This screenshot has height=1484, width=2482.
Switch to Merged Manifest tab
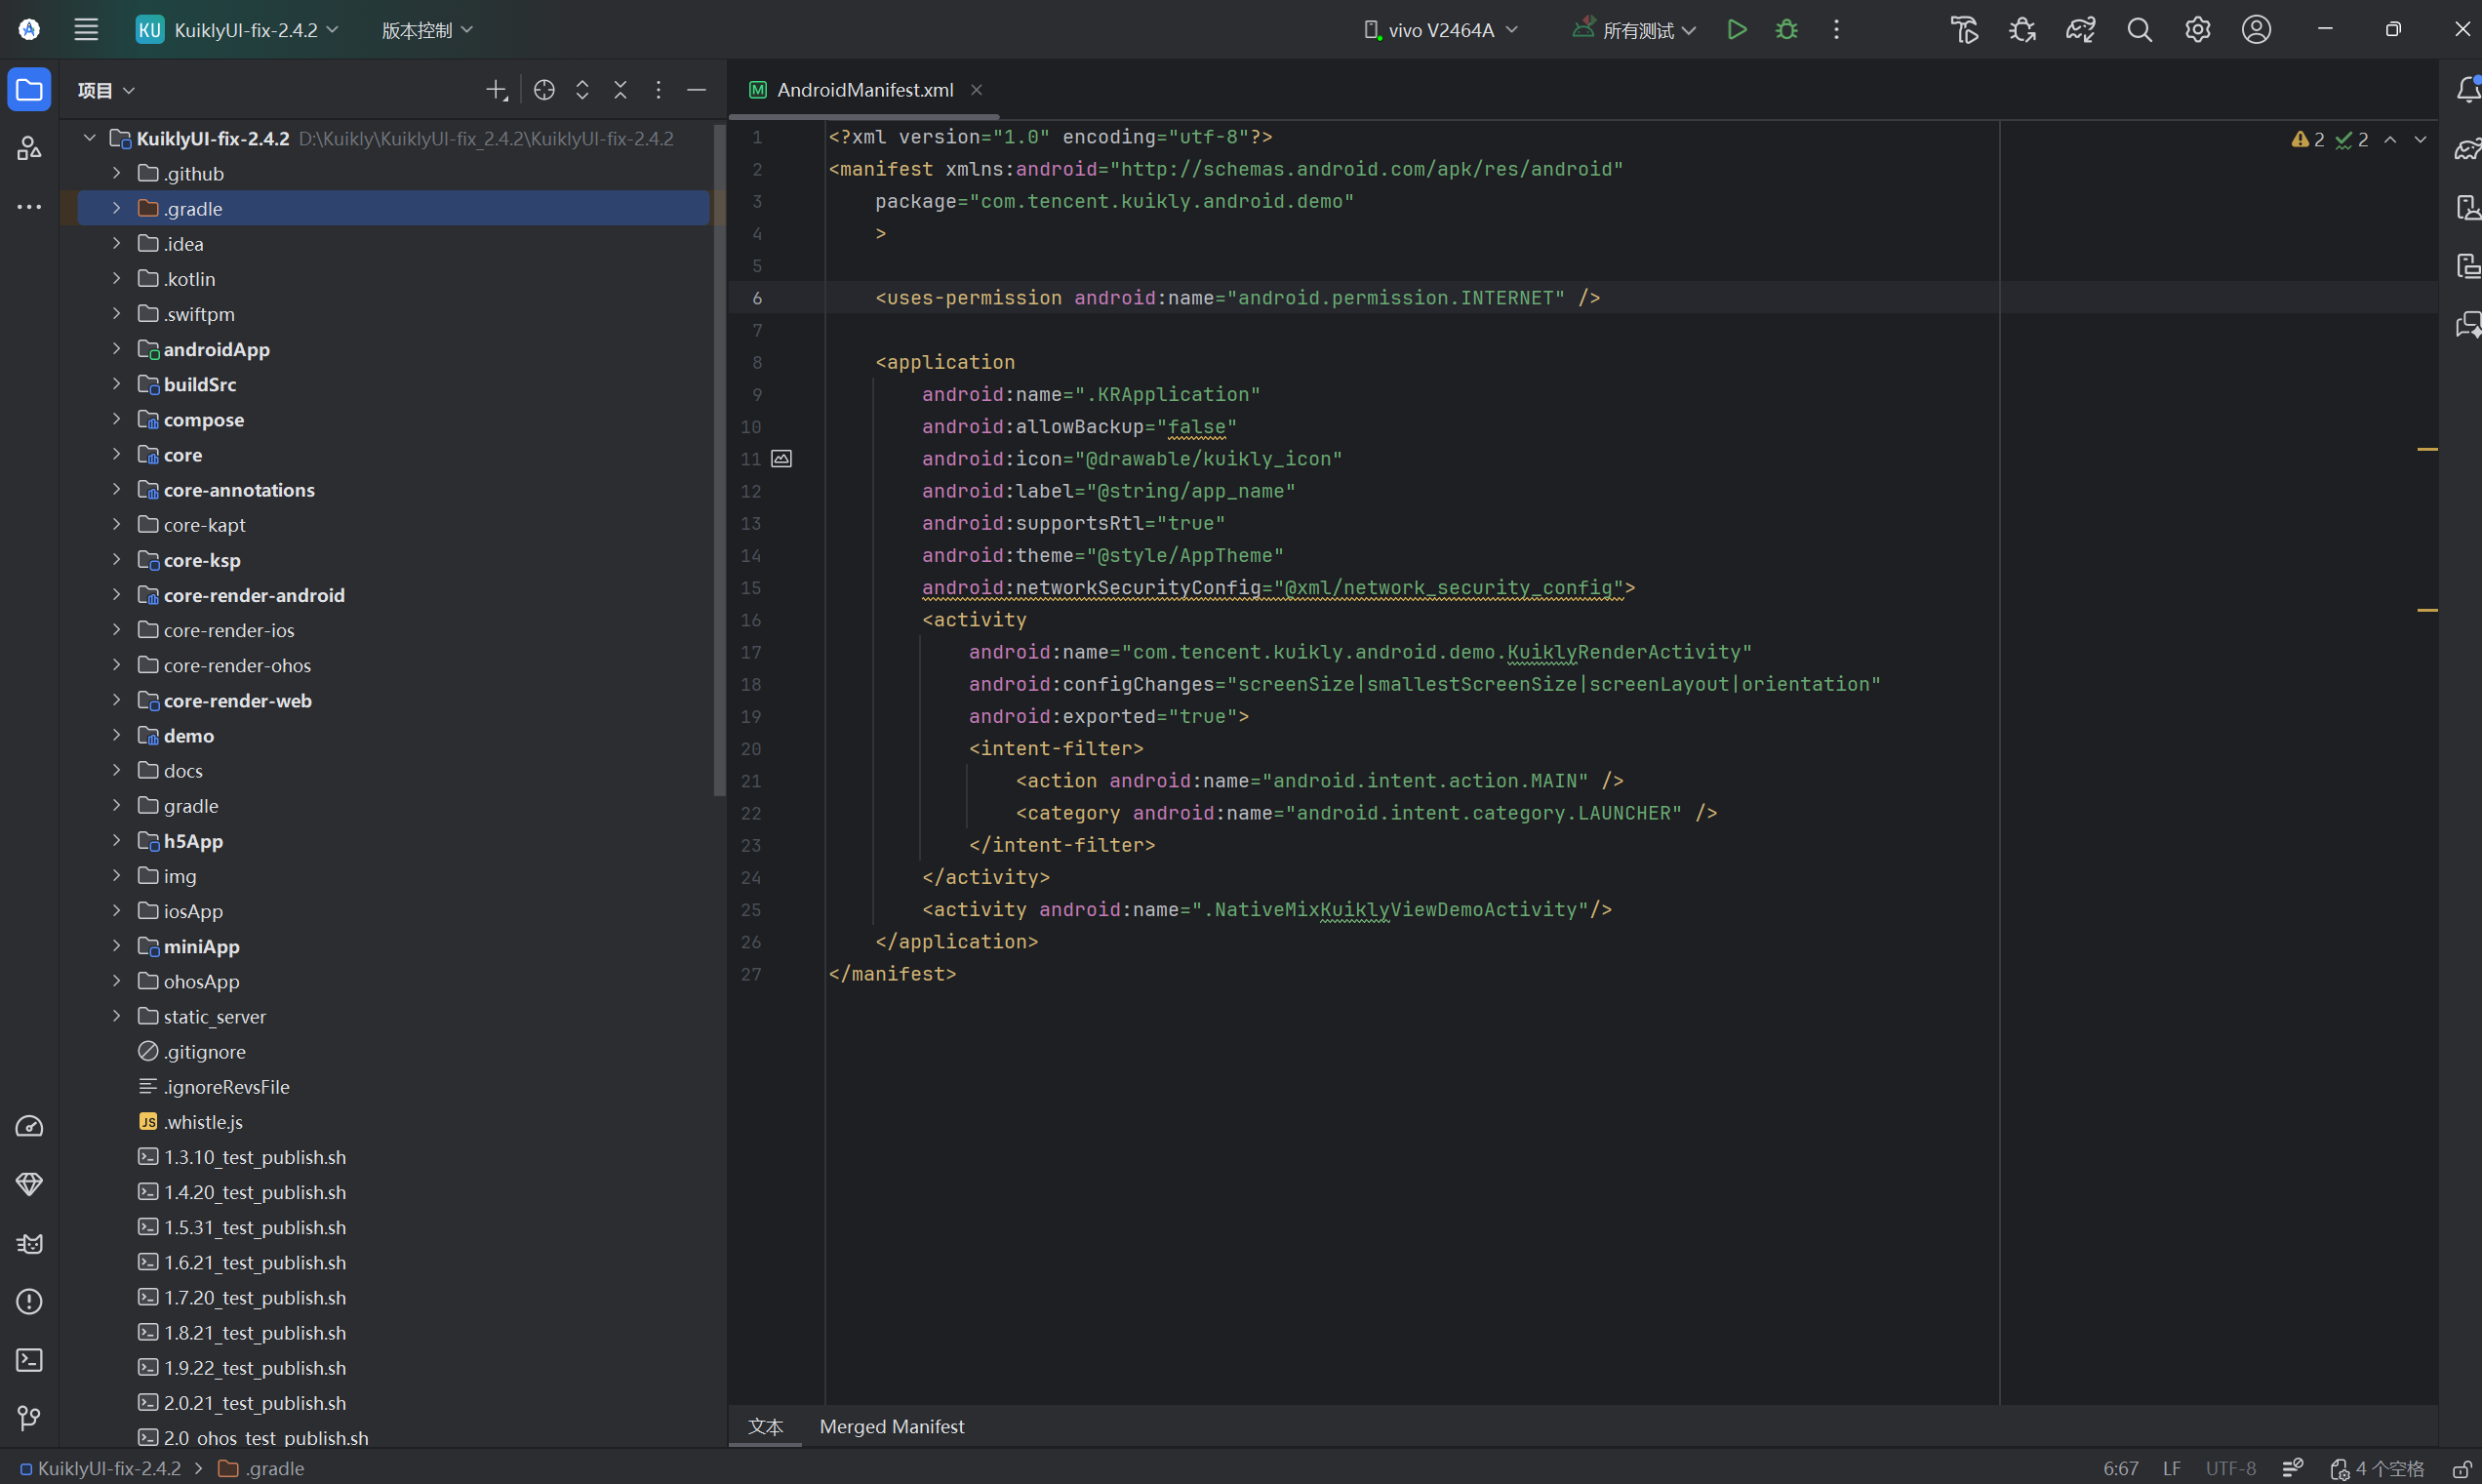[891, 1427]
